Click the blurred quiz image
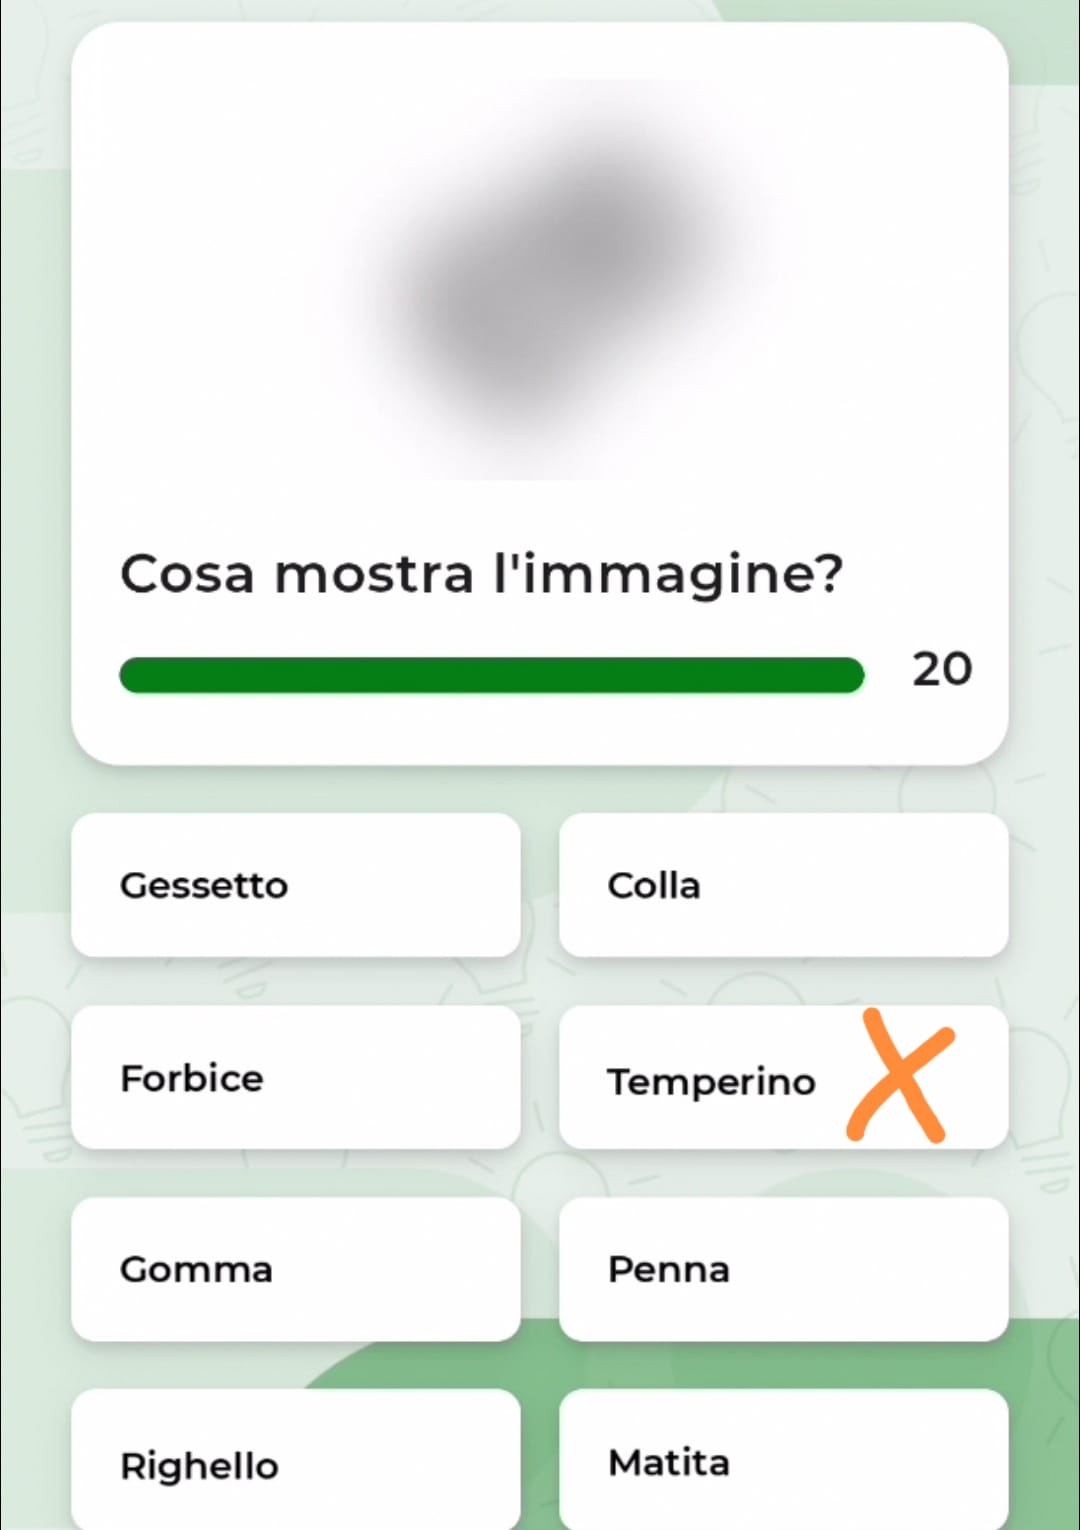The width and height of the screenshot is (1080, 1530). [x=540, y=280]
